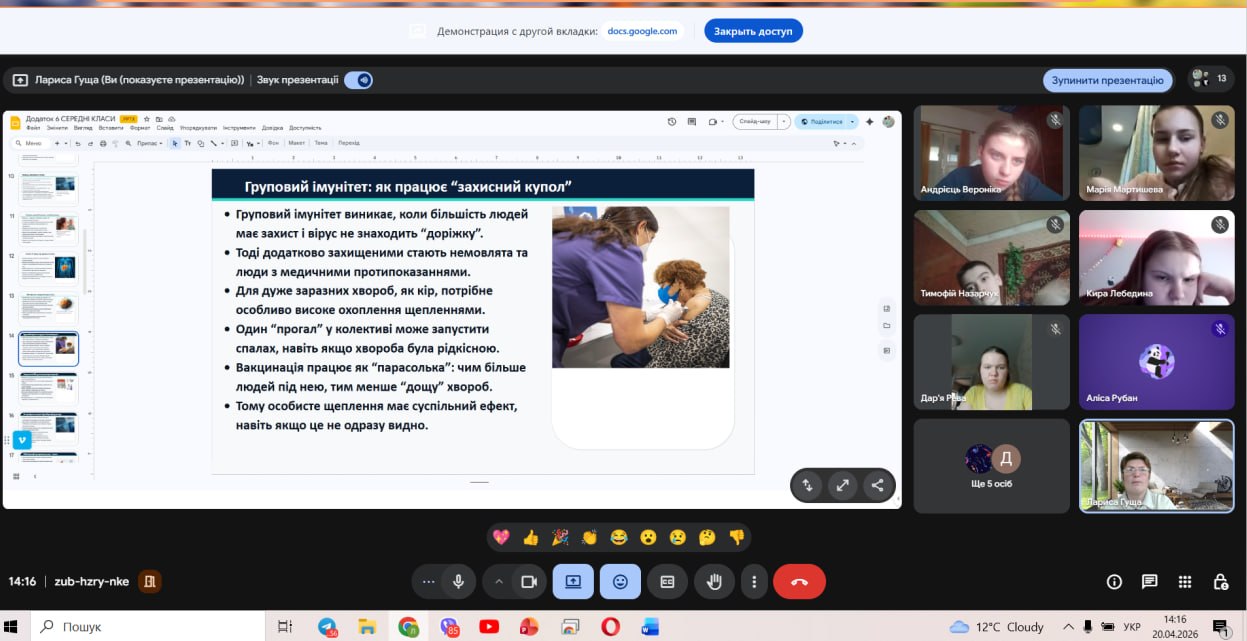Turn on captions with the CC button

click(667, 581)
